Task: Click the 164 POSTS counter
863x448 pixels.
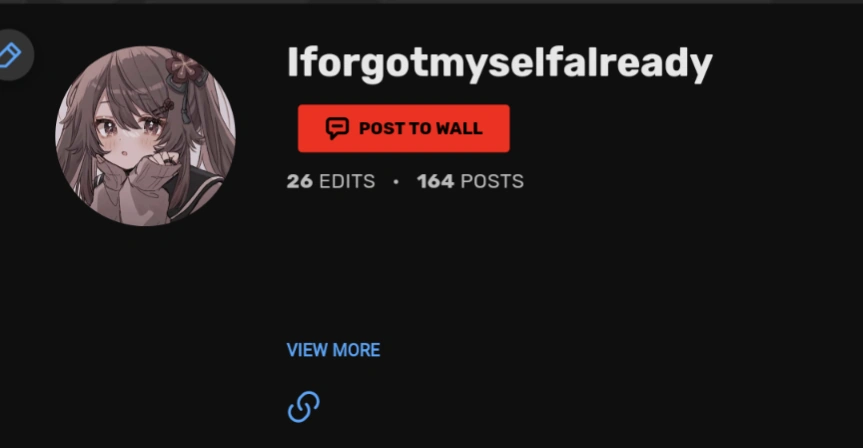Action: (470, 181)
